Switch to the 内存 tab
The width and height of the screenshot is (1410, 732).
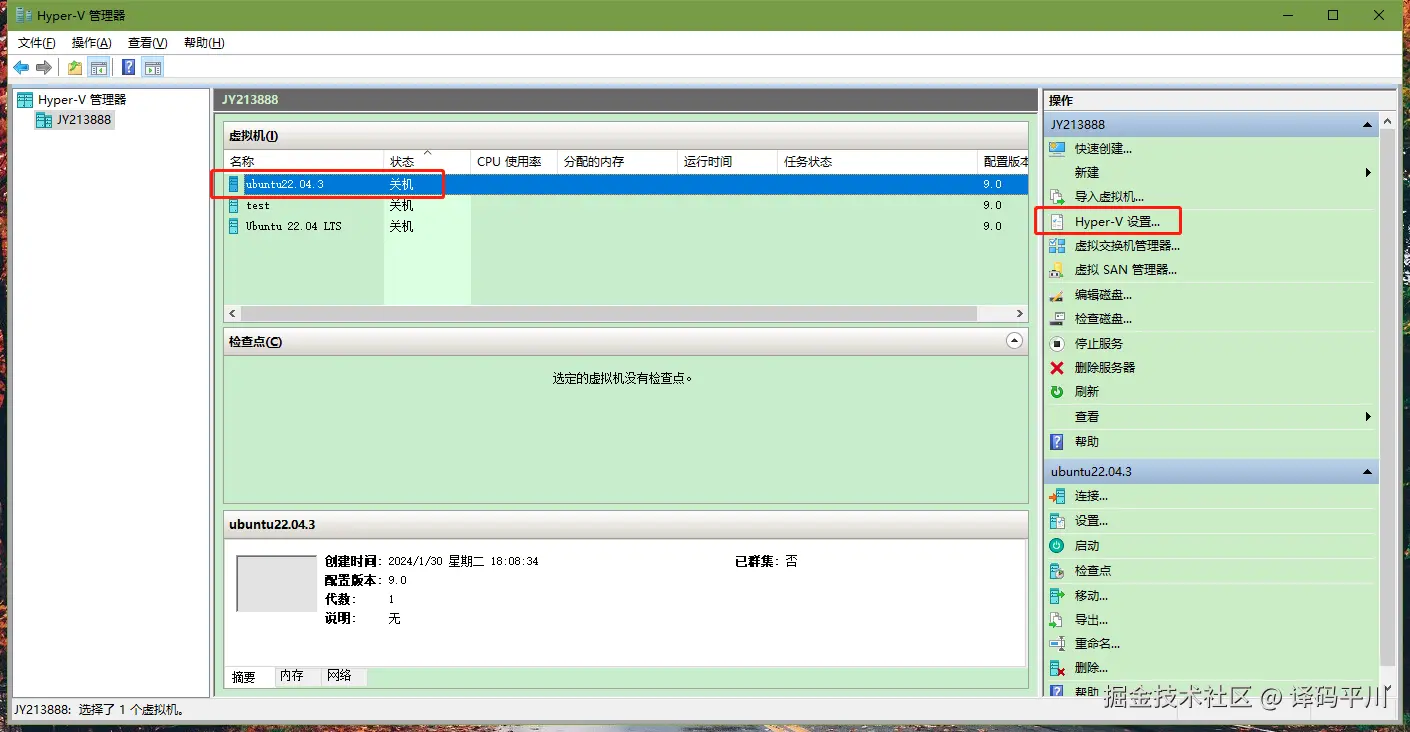(292, 676)
